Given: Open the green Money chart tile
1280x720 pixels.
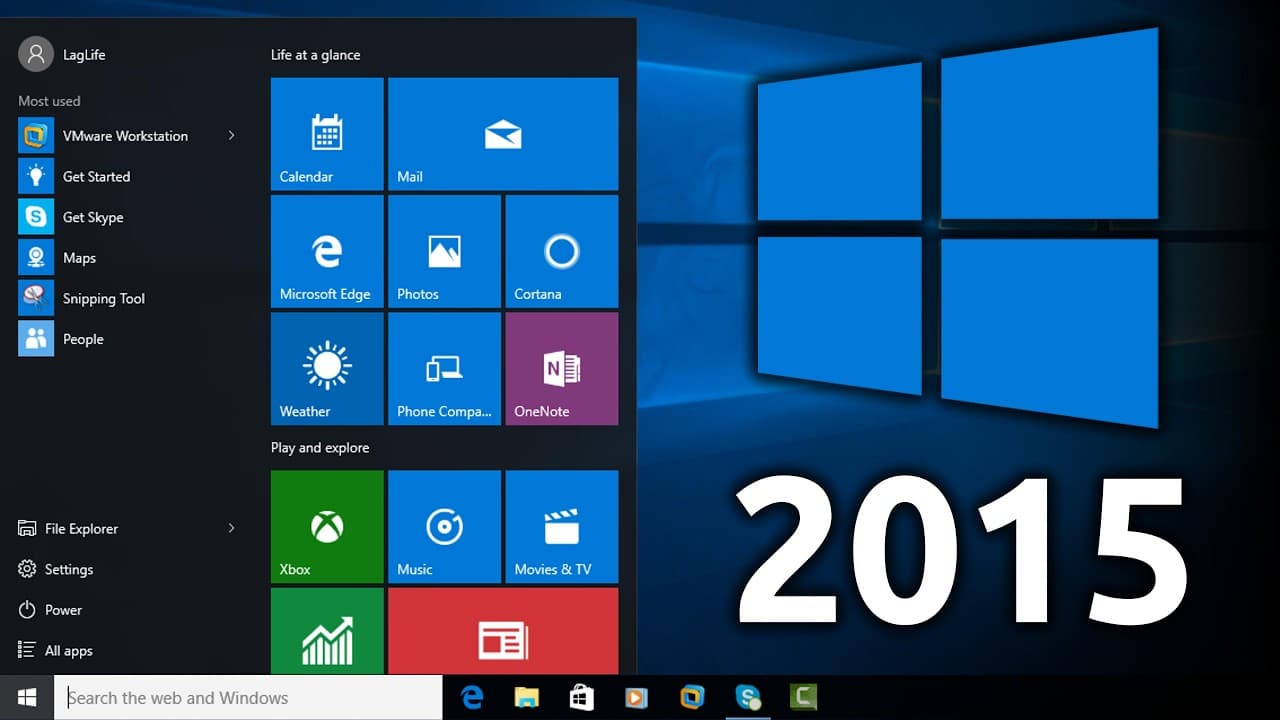Looking at the screenshot, I should point(327,631).
